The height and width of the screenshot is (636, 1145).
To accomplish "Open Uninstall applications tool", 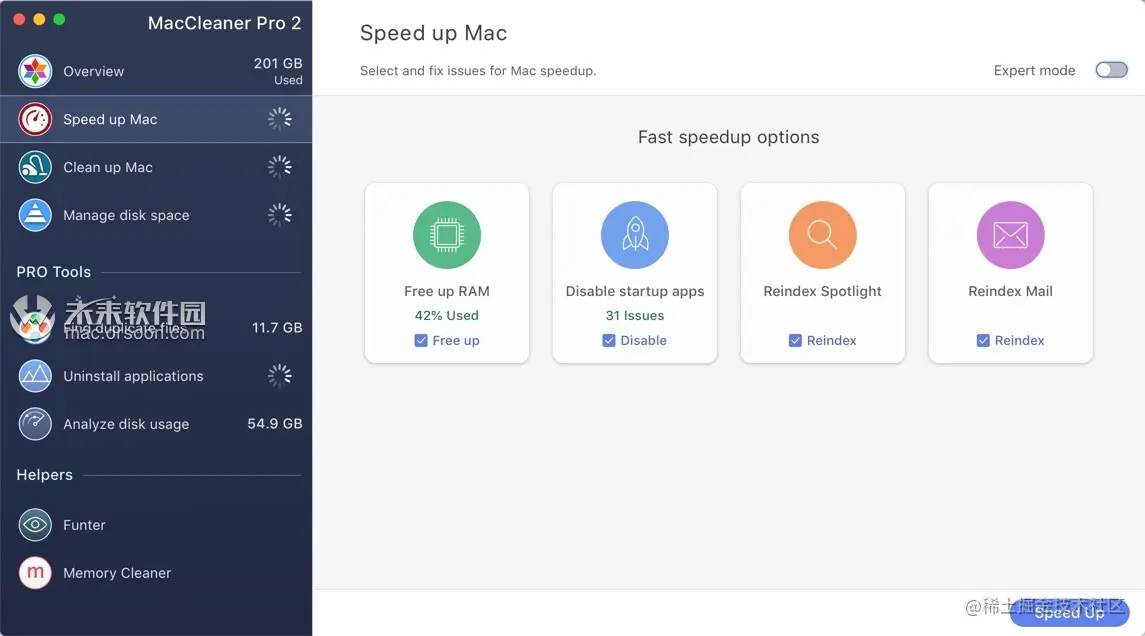I will [x=156, y=376].
